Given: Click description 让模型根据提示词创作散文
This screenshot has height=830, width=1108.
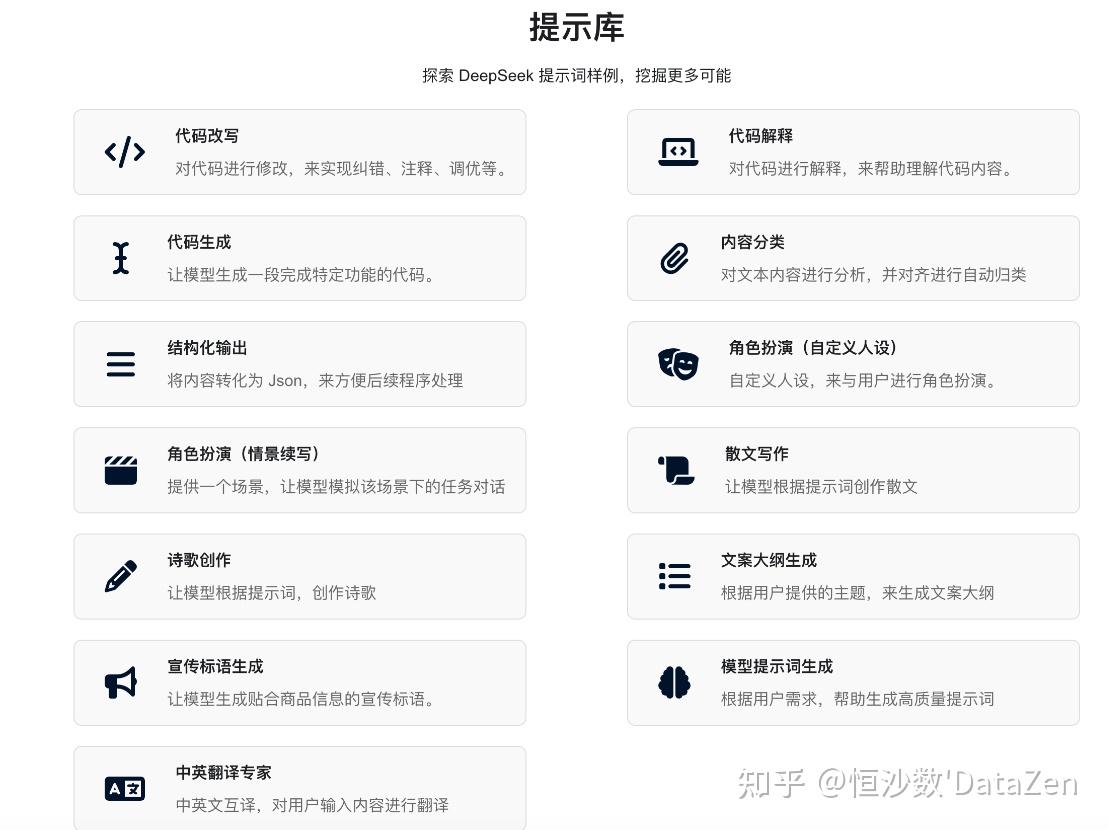Looking at the screenshot, I should pyautogui.click(x=821, y=487).
